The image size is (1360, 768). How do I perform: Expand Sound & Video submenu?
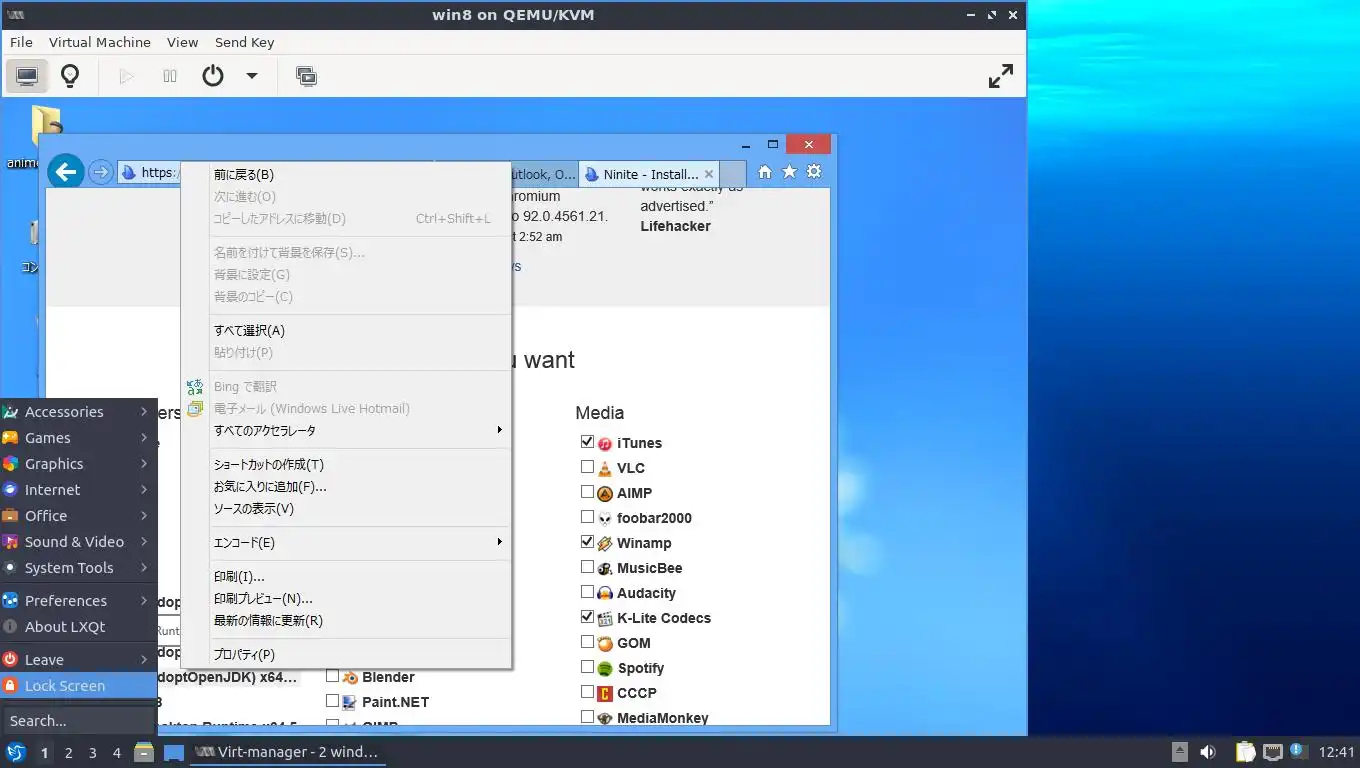click(78, 542)
